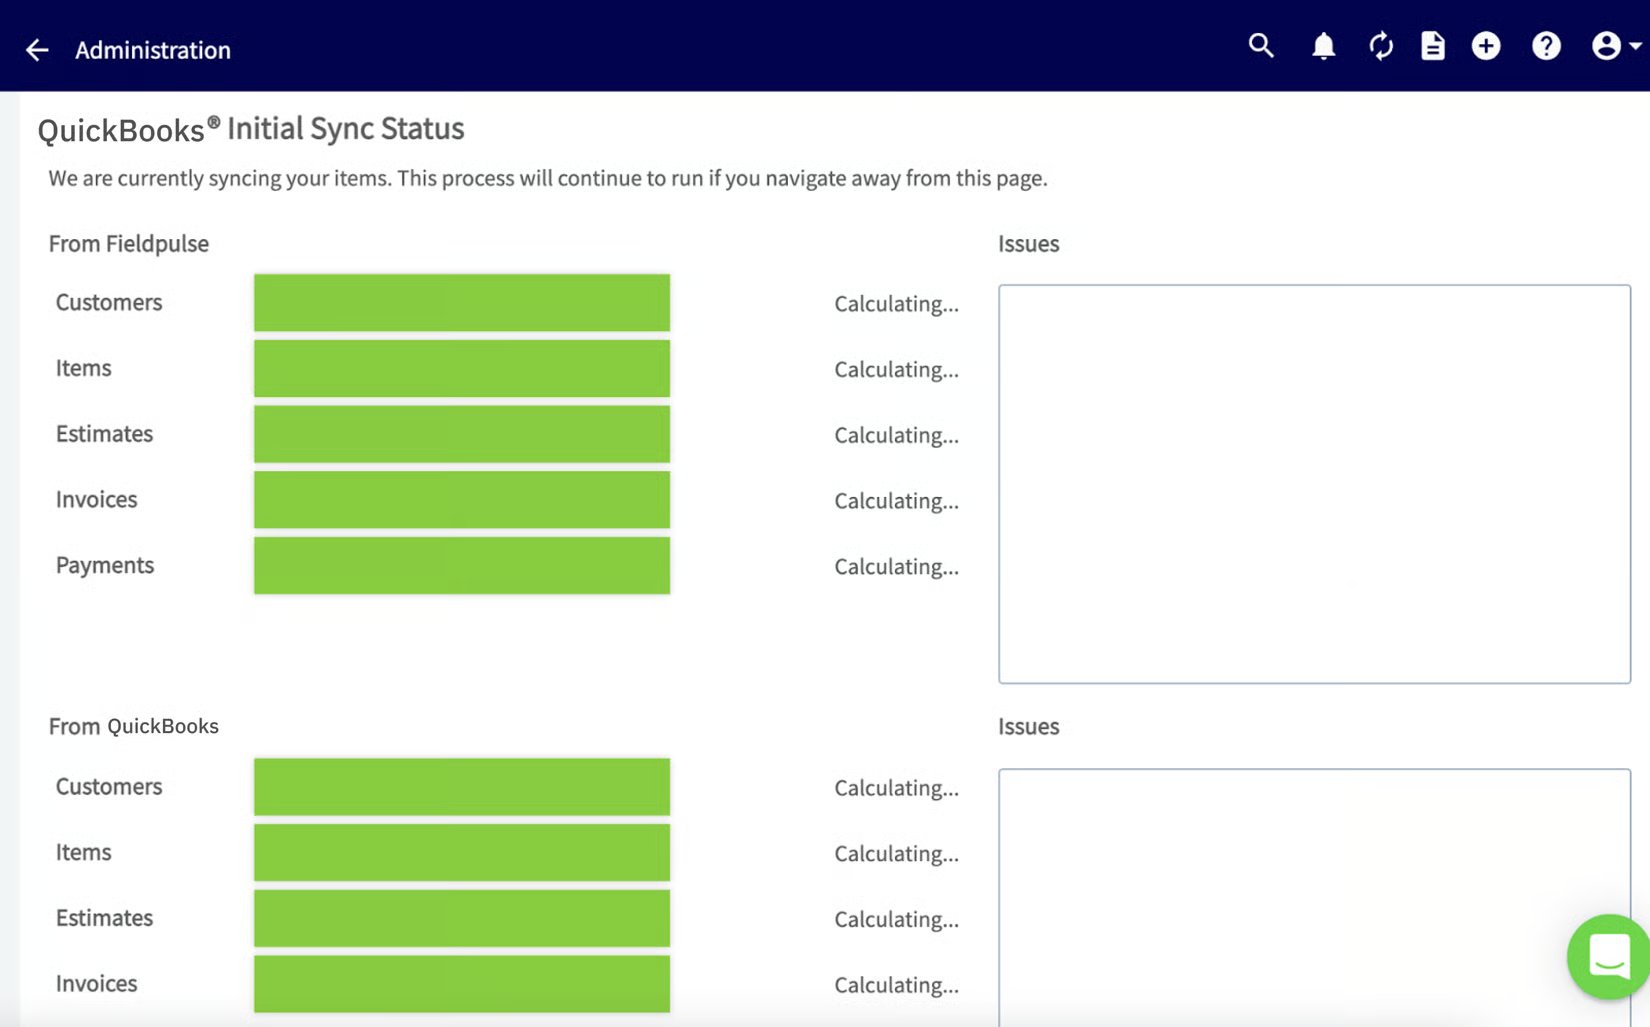
Task: Click the QuickBooks Customers progress bar
Action: [462, 787]
